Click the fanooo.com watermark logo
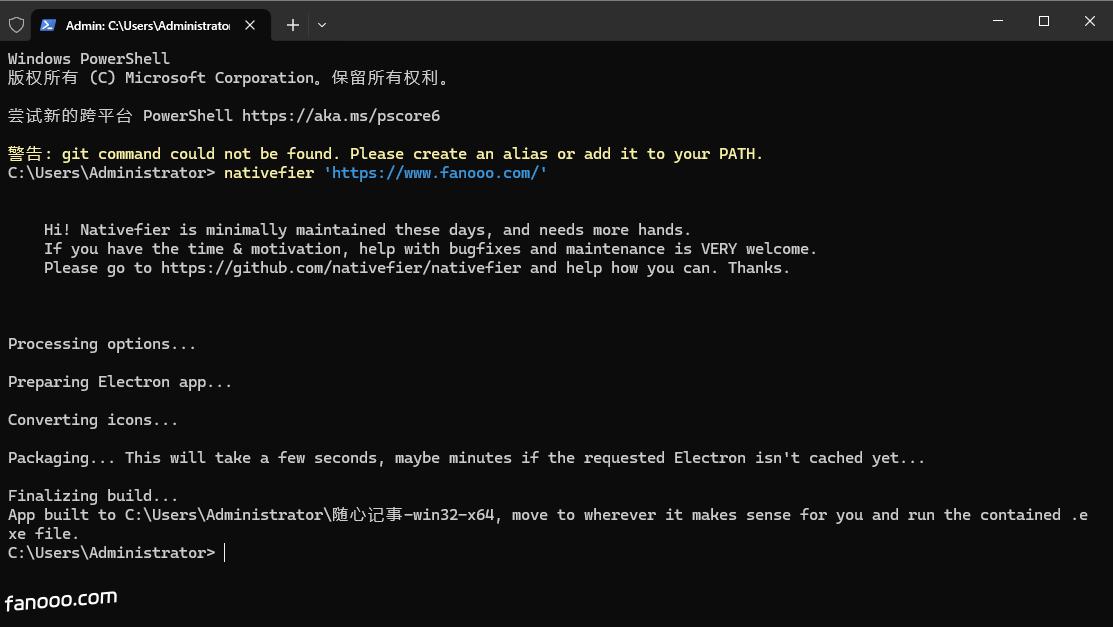The height and width of the screenshot is (627, 1113). point(61,601)
